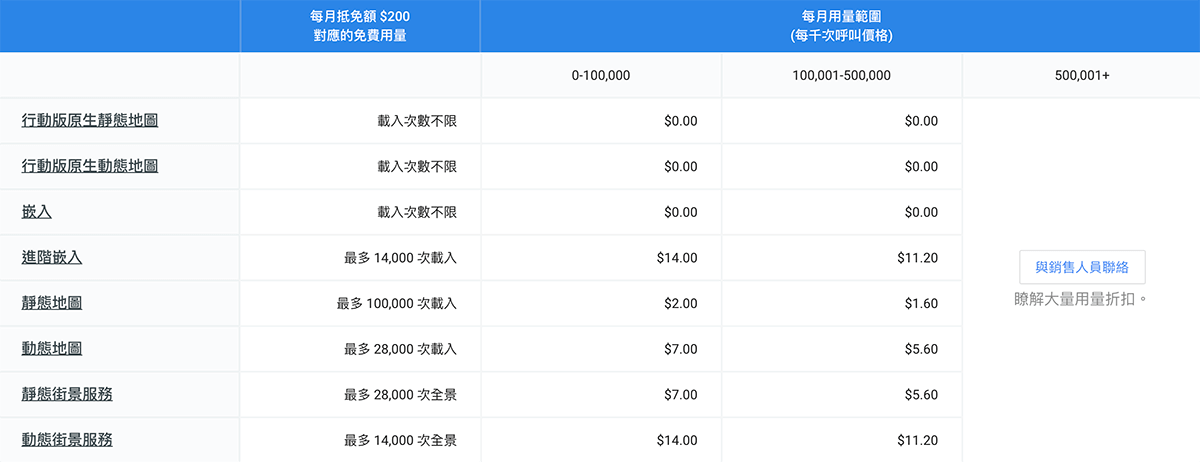Open the 動態地圖 link
This screenshot has width=1200, height=462.
coord(52,349)
